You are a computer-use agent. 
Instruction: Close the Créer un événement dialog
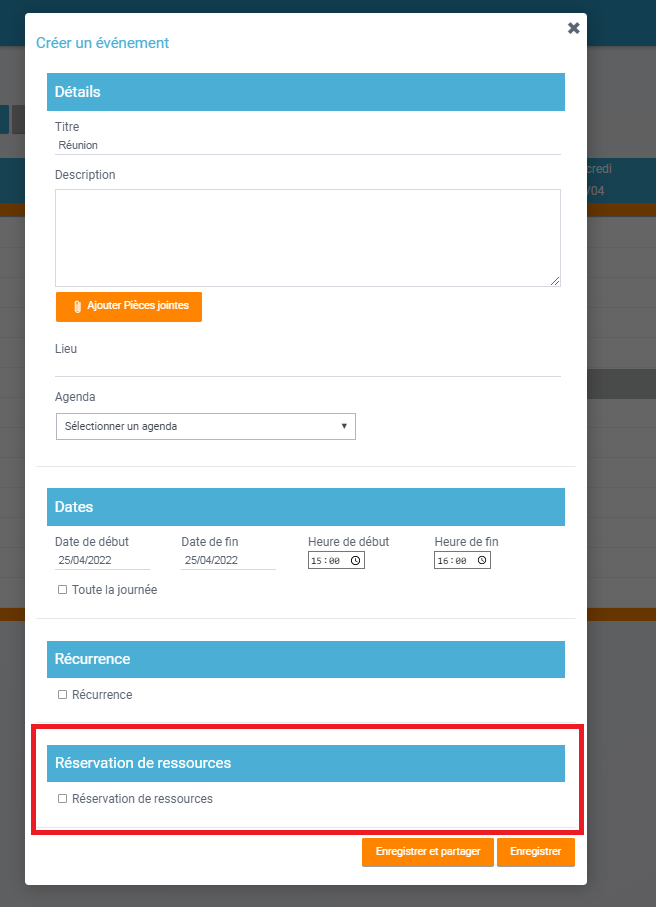(573, 28)
